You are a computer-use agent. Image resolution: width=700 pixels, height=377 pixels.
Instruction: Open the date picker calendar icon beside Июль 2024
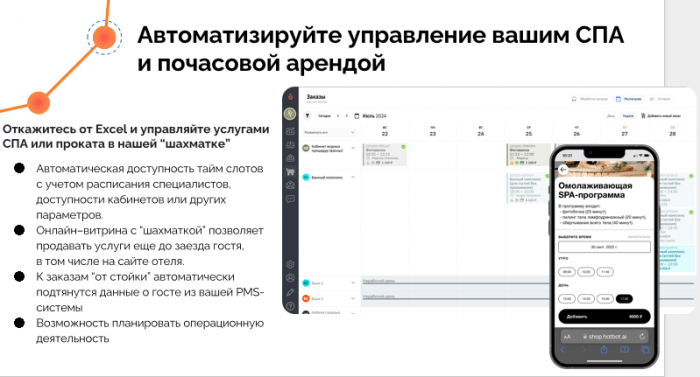point(357,116)
